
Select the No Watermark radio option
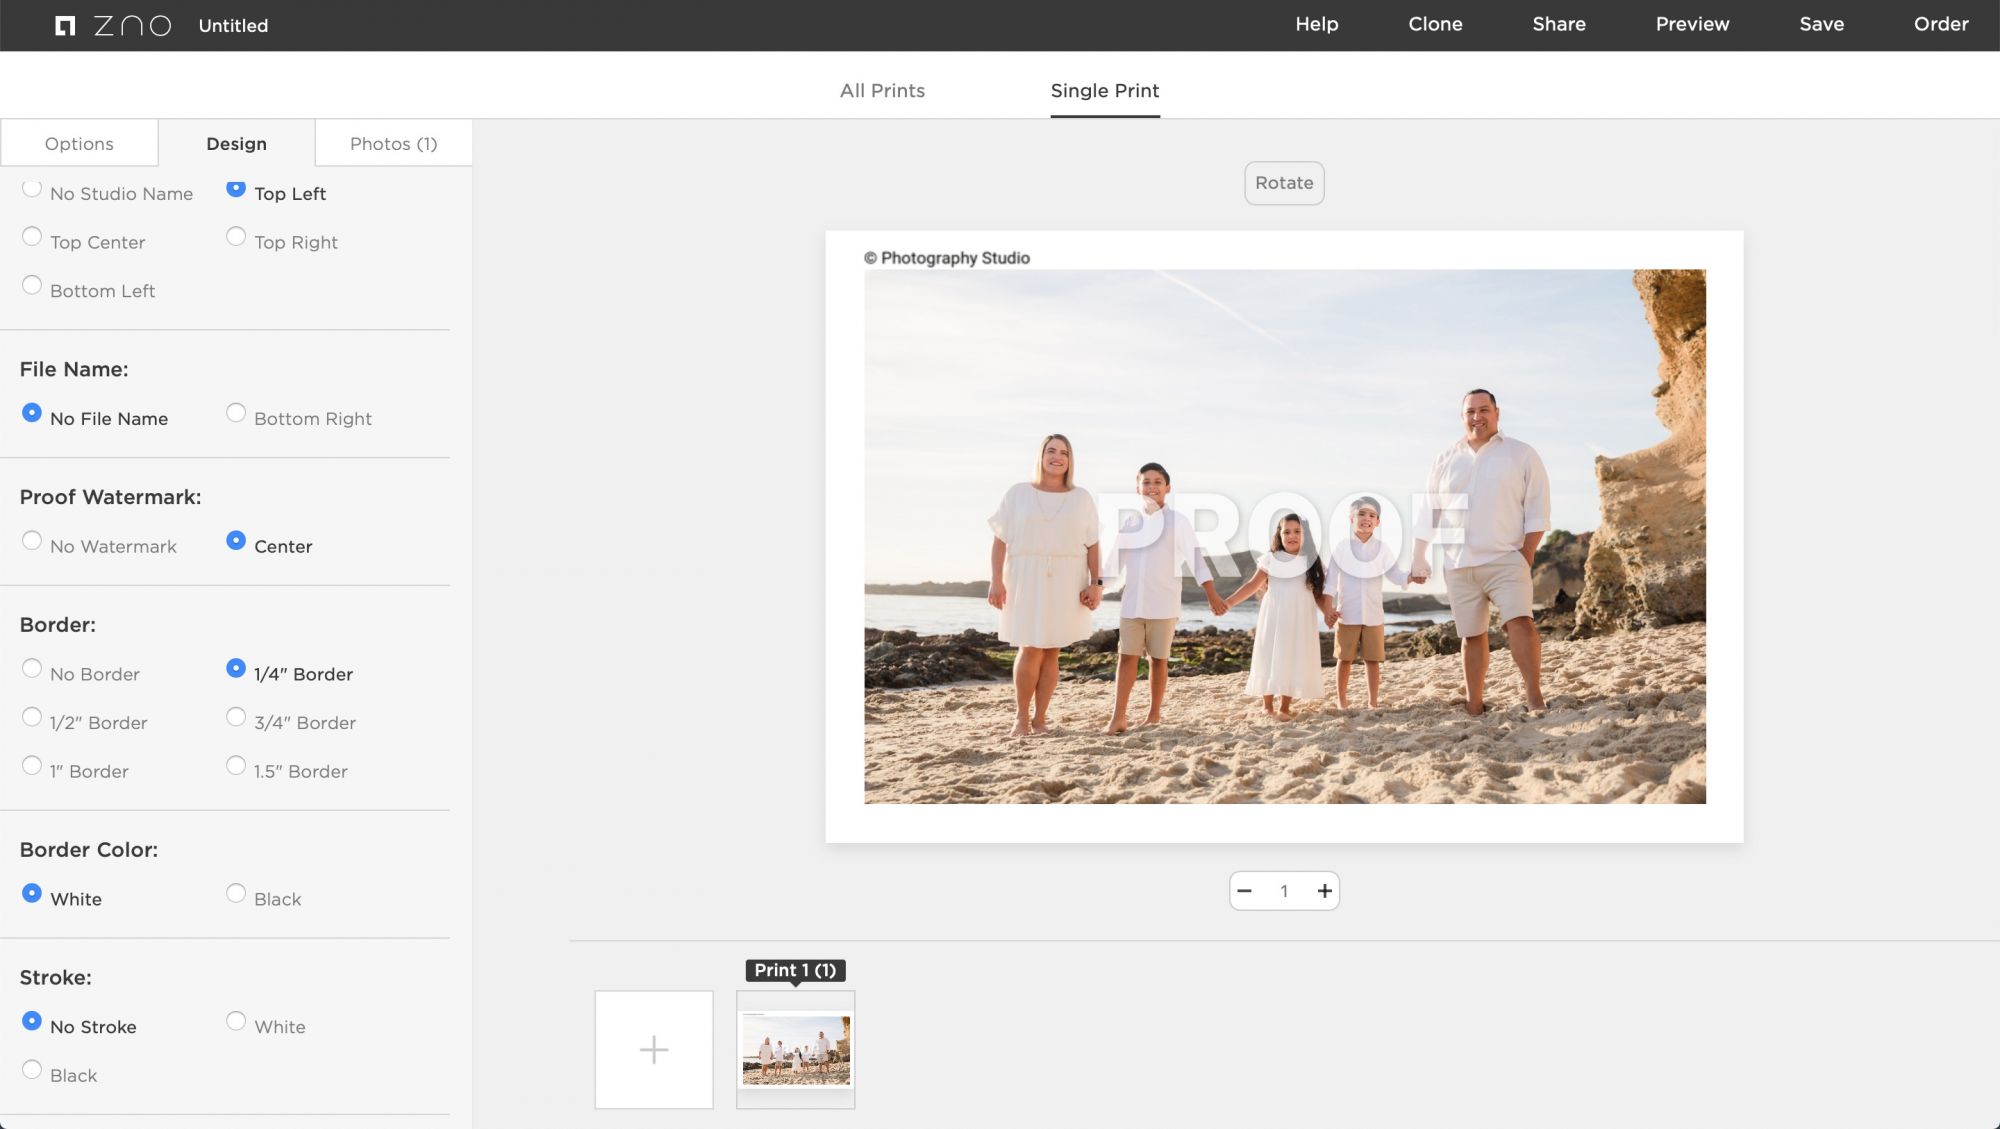coord(32,541)
